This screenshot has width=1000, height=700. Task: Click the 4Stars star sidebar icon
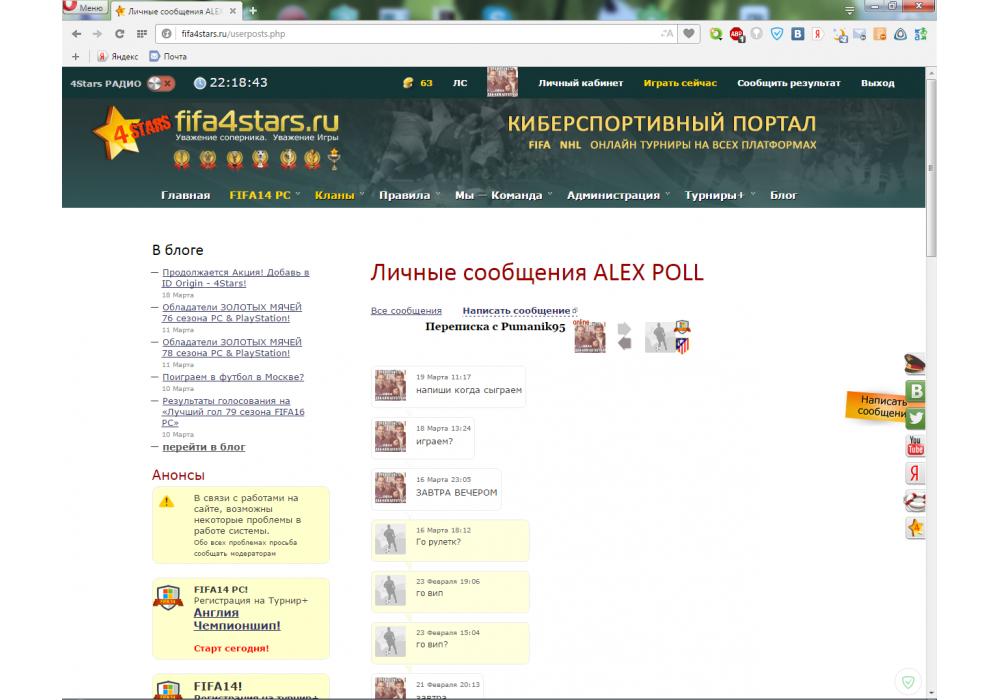click(x=915, y=528)
